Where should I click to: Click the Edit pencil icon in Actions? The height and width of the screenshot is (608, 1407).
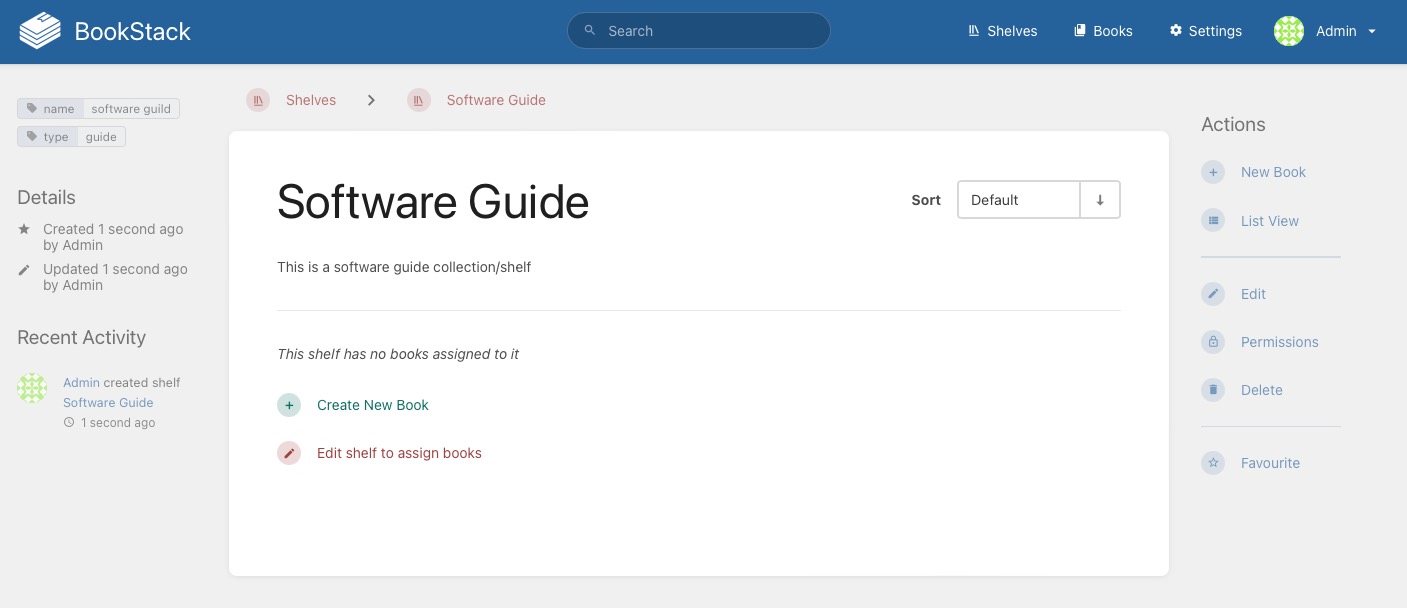(x=1213, y=294)
